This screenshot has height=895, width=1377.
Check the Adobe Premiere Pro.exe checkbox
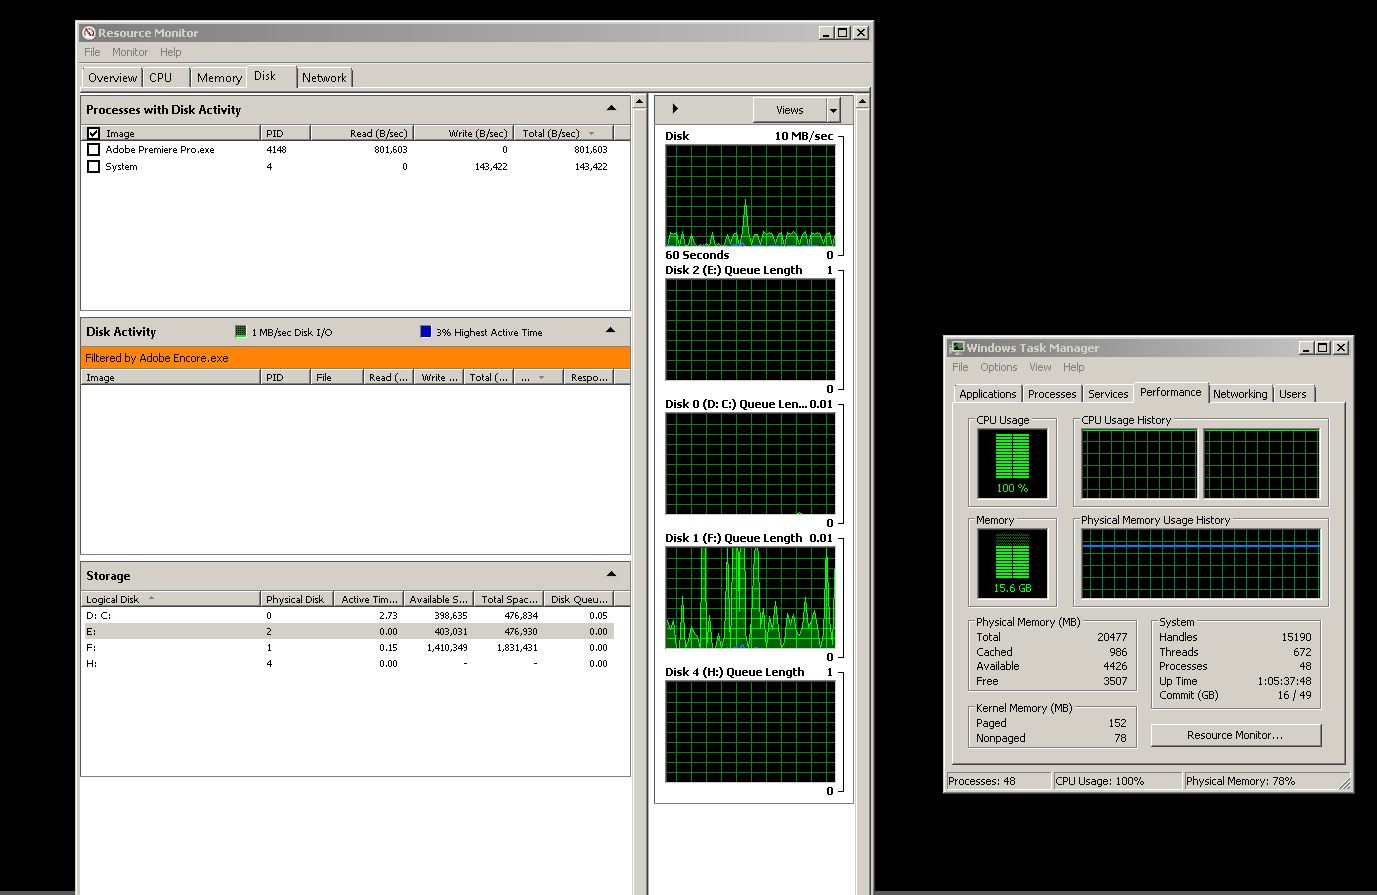94,150
